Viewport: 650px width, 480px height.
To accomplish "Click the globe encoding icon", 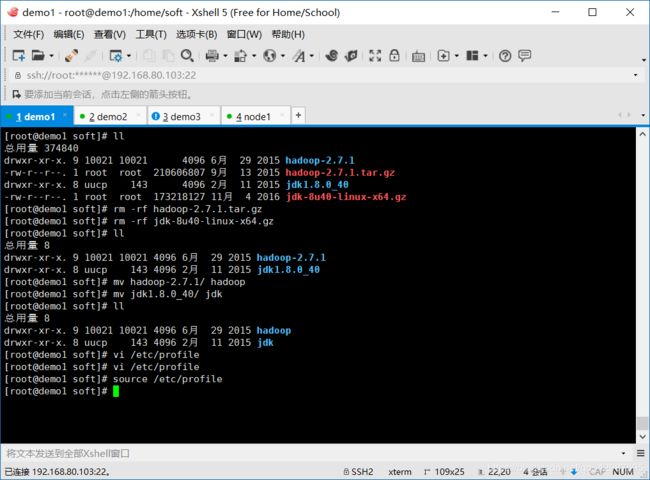I will (x=269, y=56).
